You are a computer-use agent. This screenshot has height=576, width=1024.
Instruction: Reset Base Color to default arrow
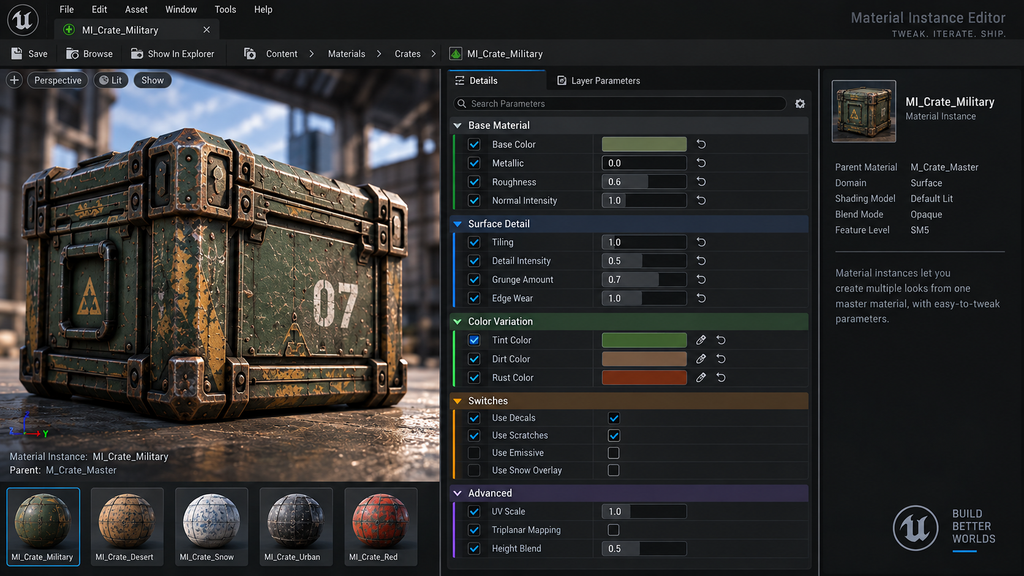pyautogui.click(x=701, y=144)
